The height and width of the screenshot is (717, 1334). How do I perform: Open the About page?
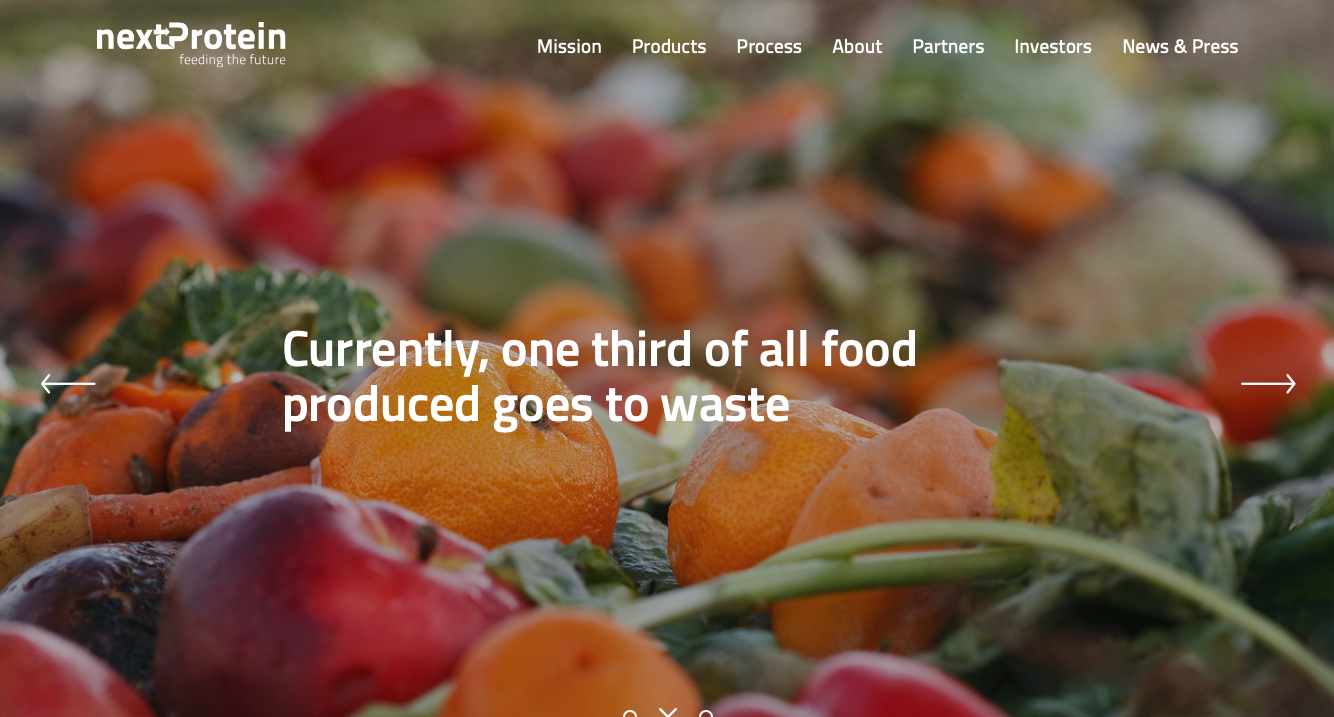coord(857,46)
